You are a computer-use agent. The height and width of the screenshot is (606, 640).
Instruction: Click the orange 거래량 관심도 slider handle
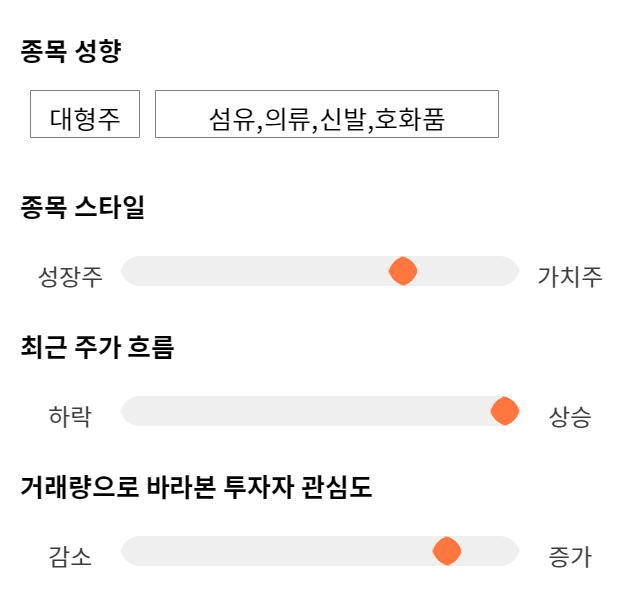(x=446, y=551)
